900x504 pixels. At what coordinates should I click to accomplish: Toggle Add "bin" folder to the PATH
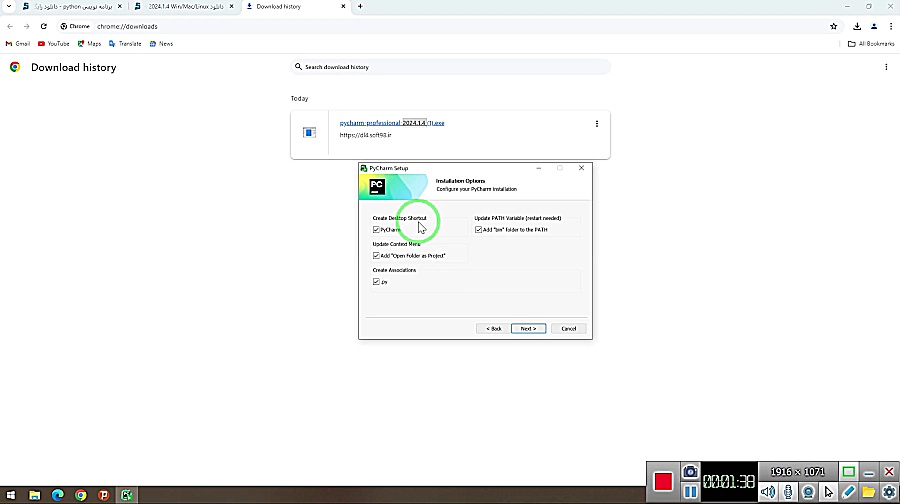[478, 230]
